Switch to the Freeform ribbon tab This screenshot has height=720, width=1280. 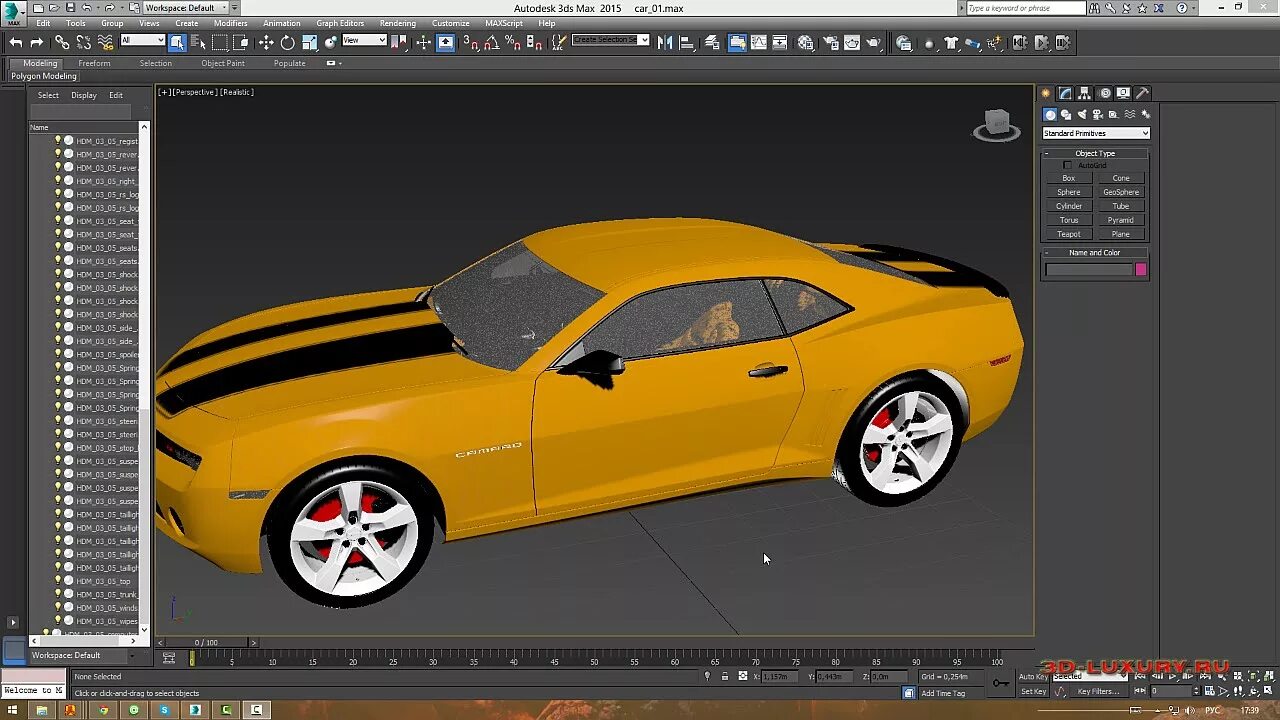[94, 63]
